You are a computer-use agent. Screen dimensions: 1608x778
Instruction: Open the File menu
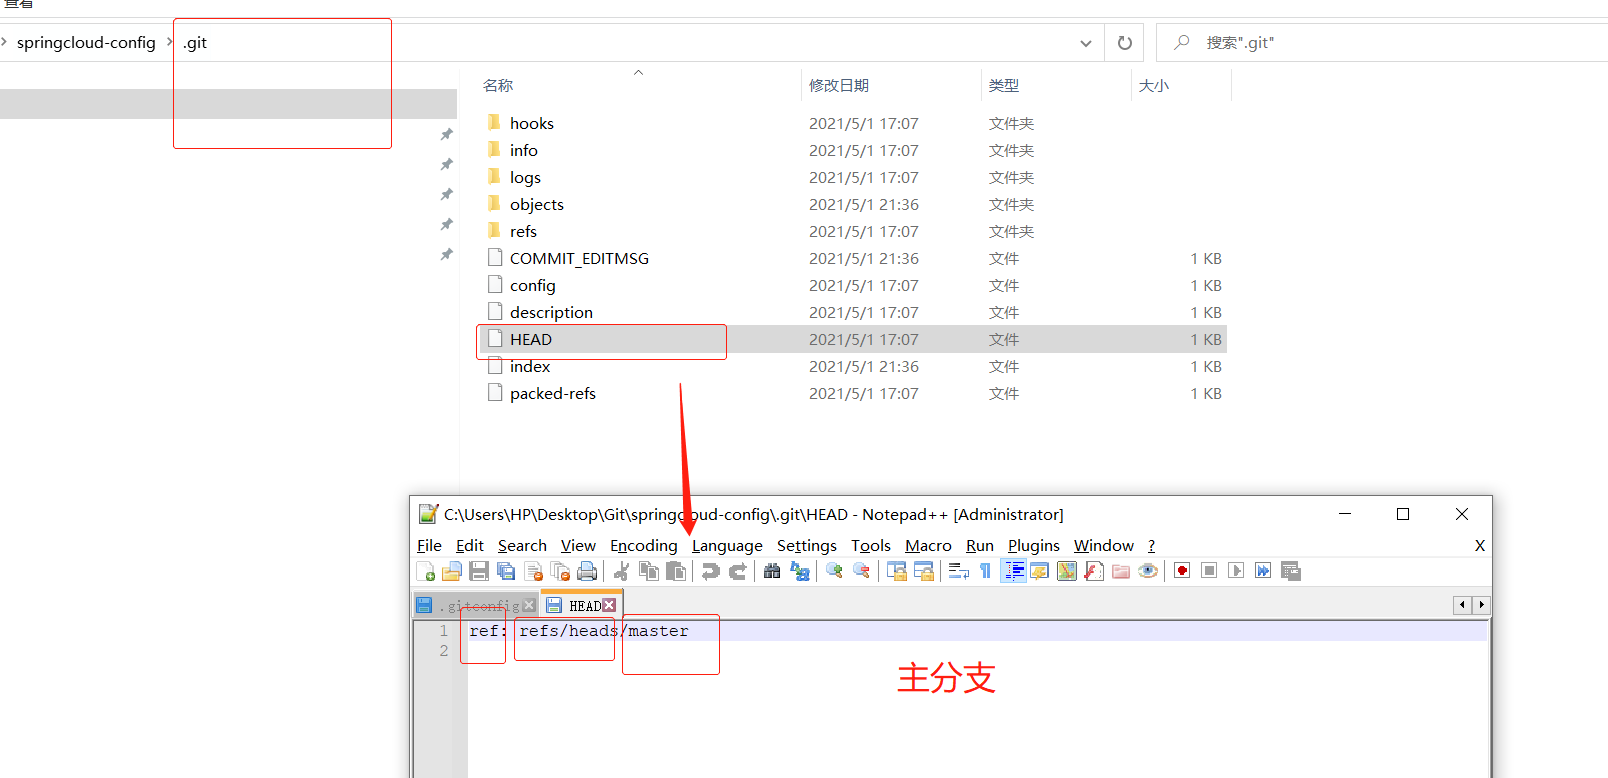pyautogui.click(x=429, y=545)
